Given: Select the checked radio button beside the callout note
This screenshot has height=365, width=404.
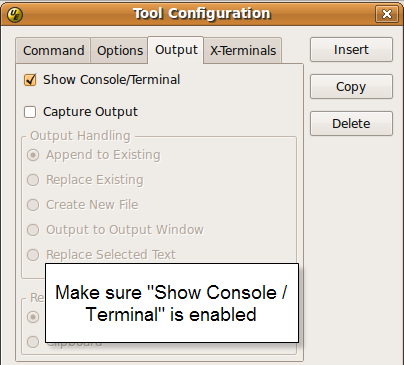Looking at the screenshot, I should click(x=33, y=317).
